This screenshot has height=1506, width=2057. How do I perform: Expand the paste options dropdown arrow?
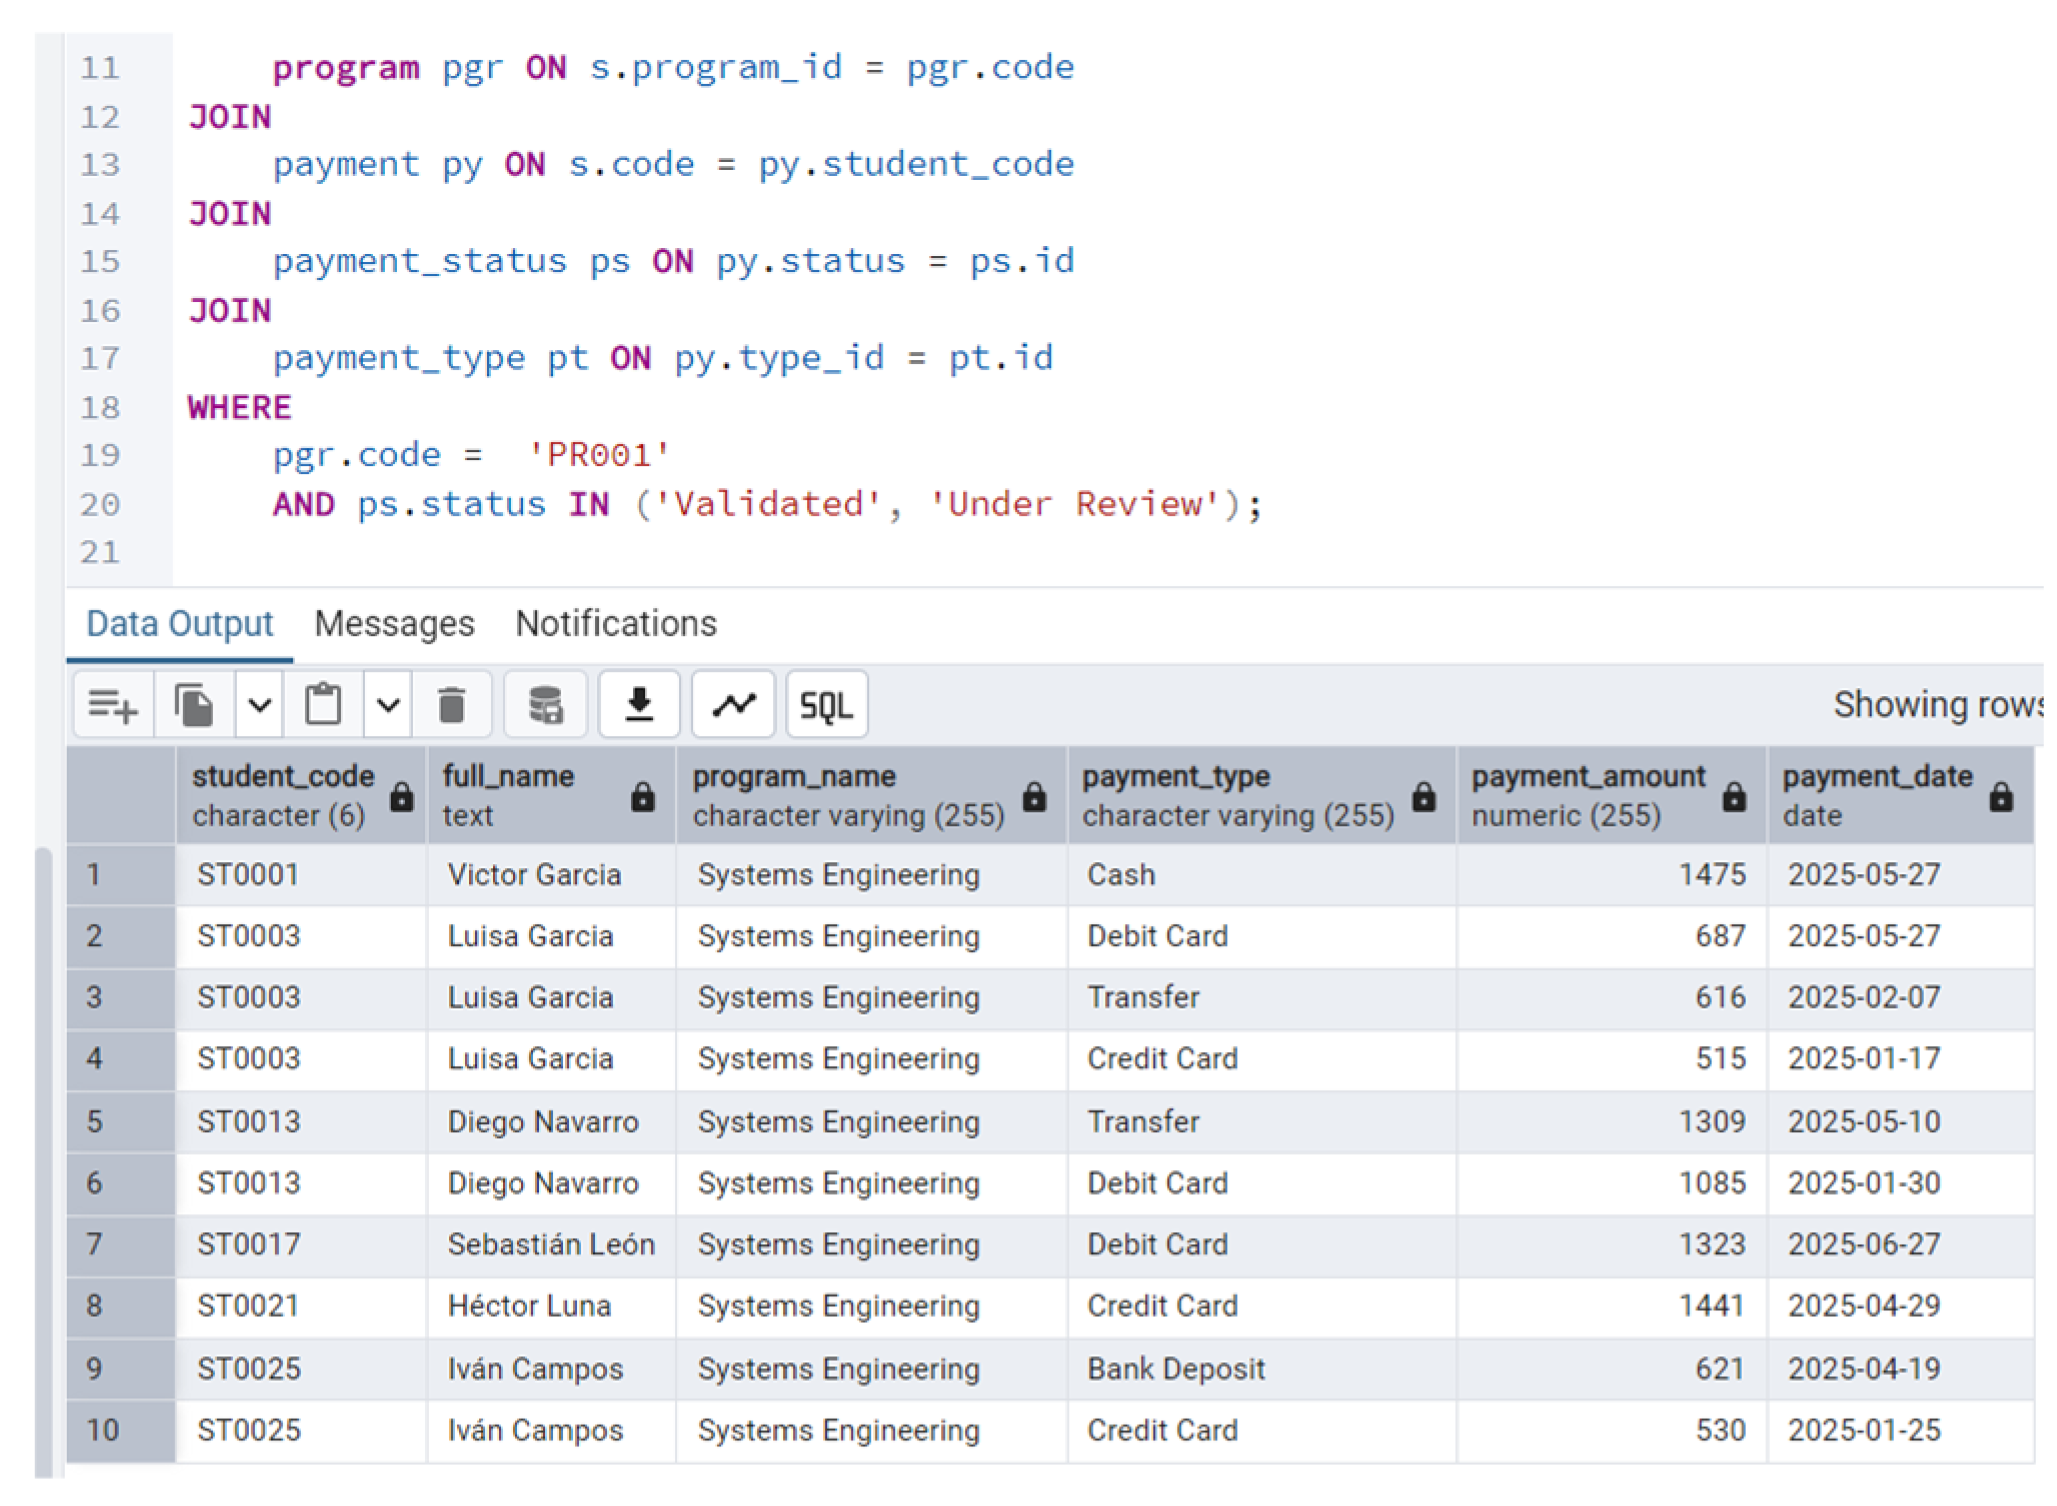389,706
